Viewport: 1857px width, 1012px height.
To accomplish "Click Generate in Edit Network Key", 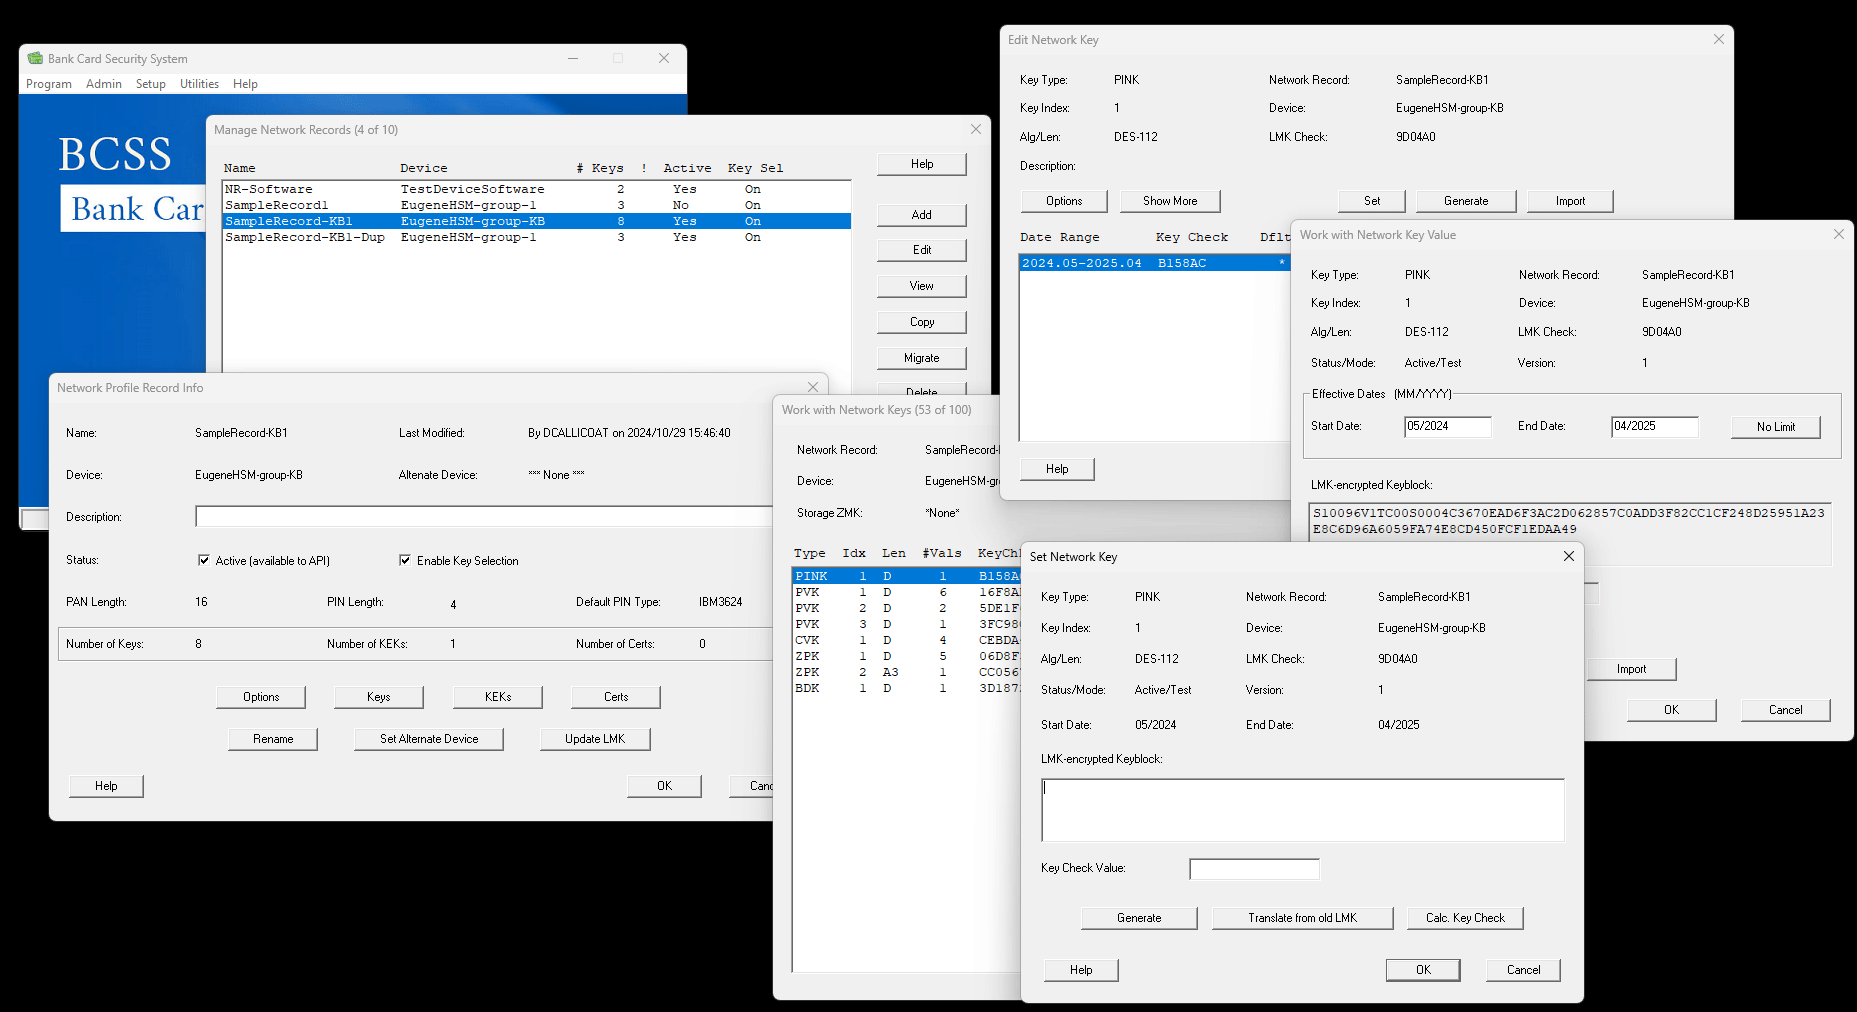I will click(1466, 201).
